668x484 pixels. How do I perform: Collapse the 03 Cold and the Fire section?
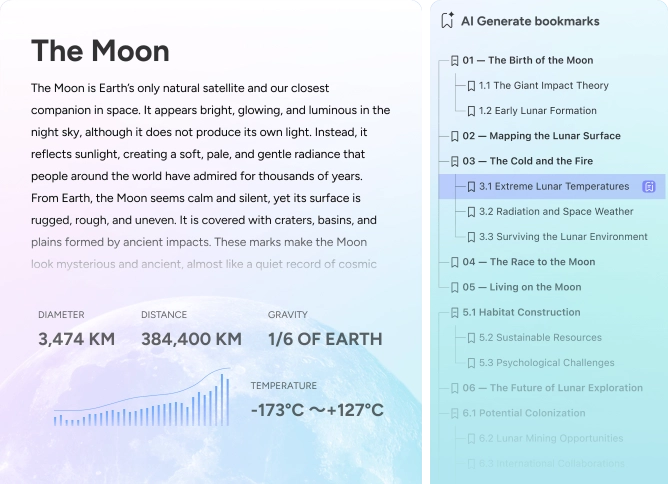click(454, 161)
